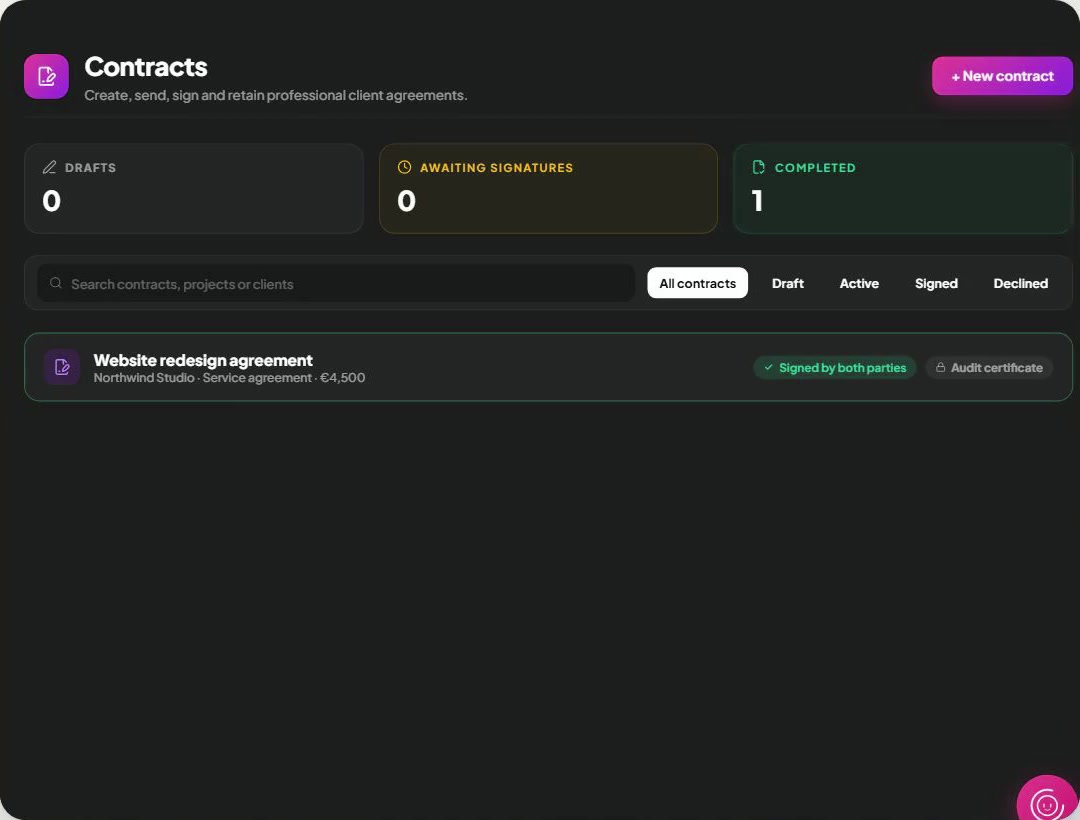
Task: Open the smiley chat assistant bubble
Action: (x=1048, y=799)
